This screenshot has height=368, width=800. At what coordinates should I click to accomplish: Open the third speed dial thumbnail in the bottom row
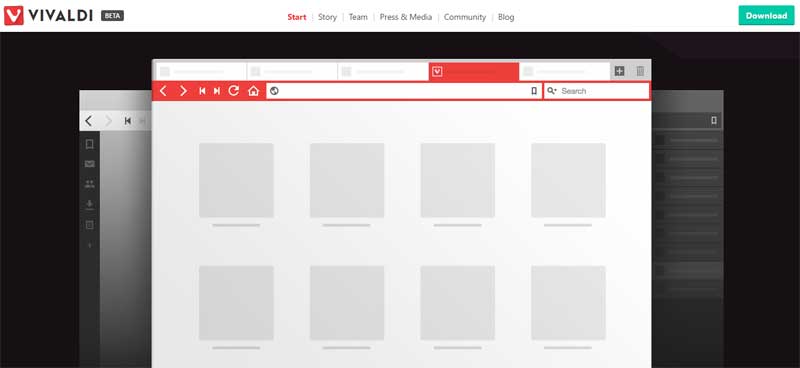458,303
